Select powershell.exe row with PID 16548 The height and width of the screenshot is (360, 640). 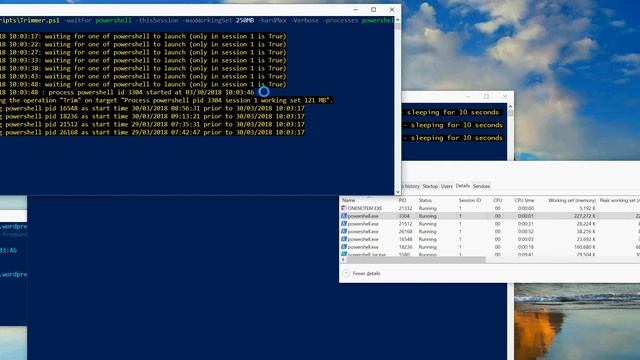click(x=489, y=239)
